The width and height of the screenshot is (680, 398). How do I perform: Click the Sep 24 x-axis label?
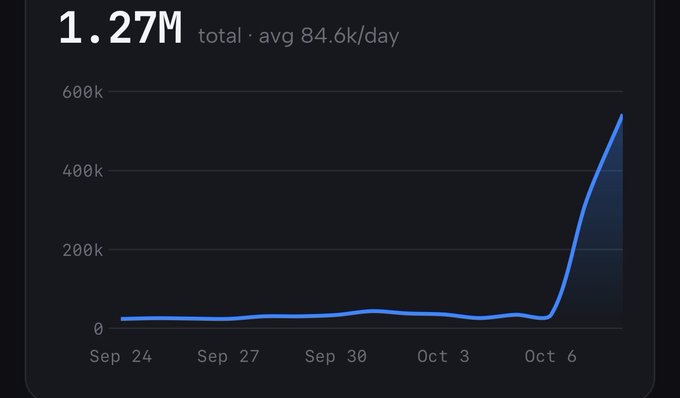121,356
